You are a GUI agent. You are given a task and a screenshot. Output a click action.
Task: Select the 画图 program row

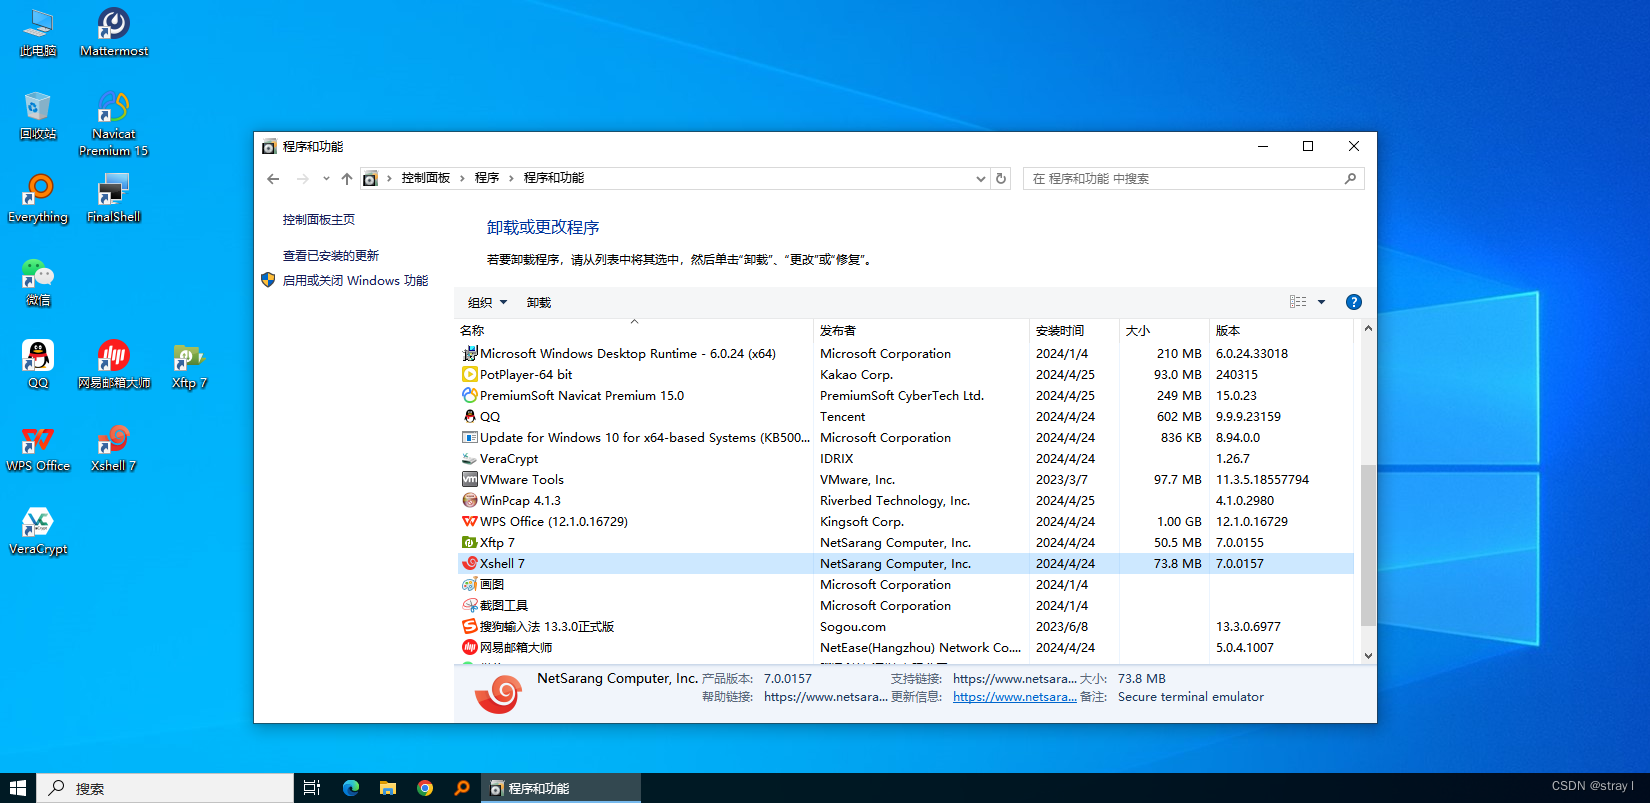click(905, 585)
